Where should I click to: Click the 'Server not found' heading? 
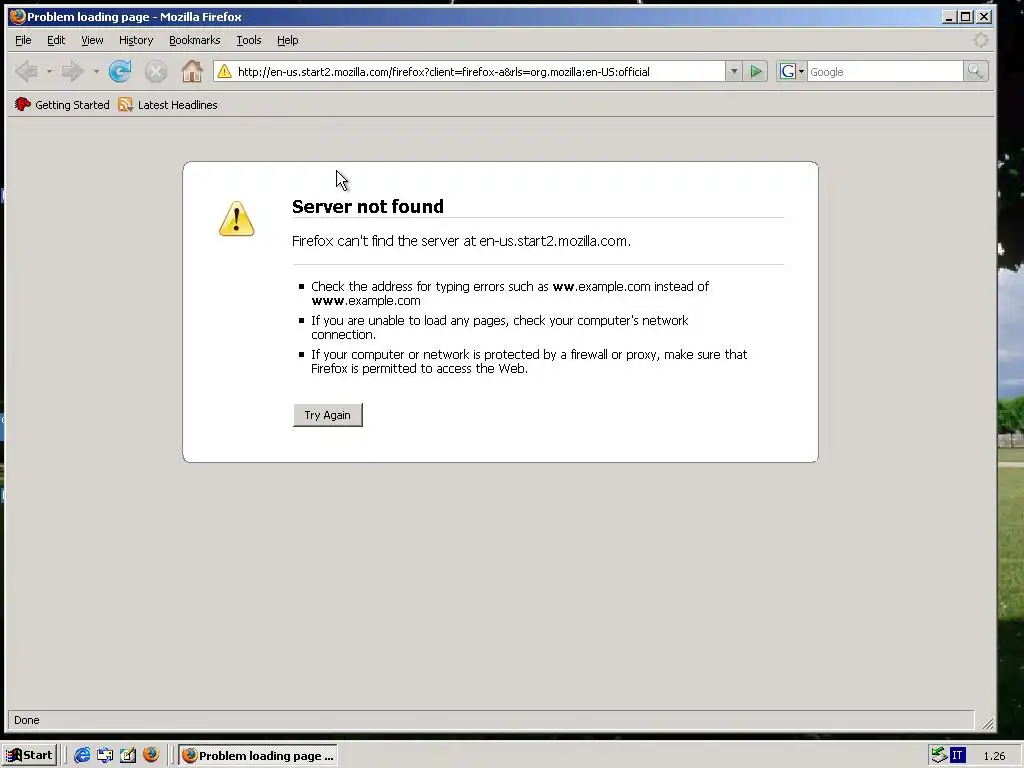(368, 206)
